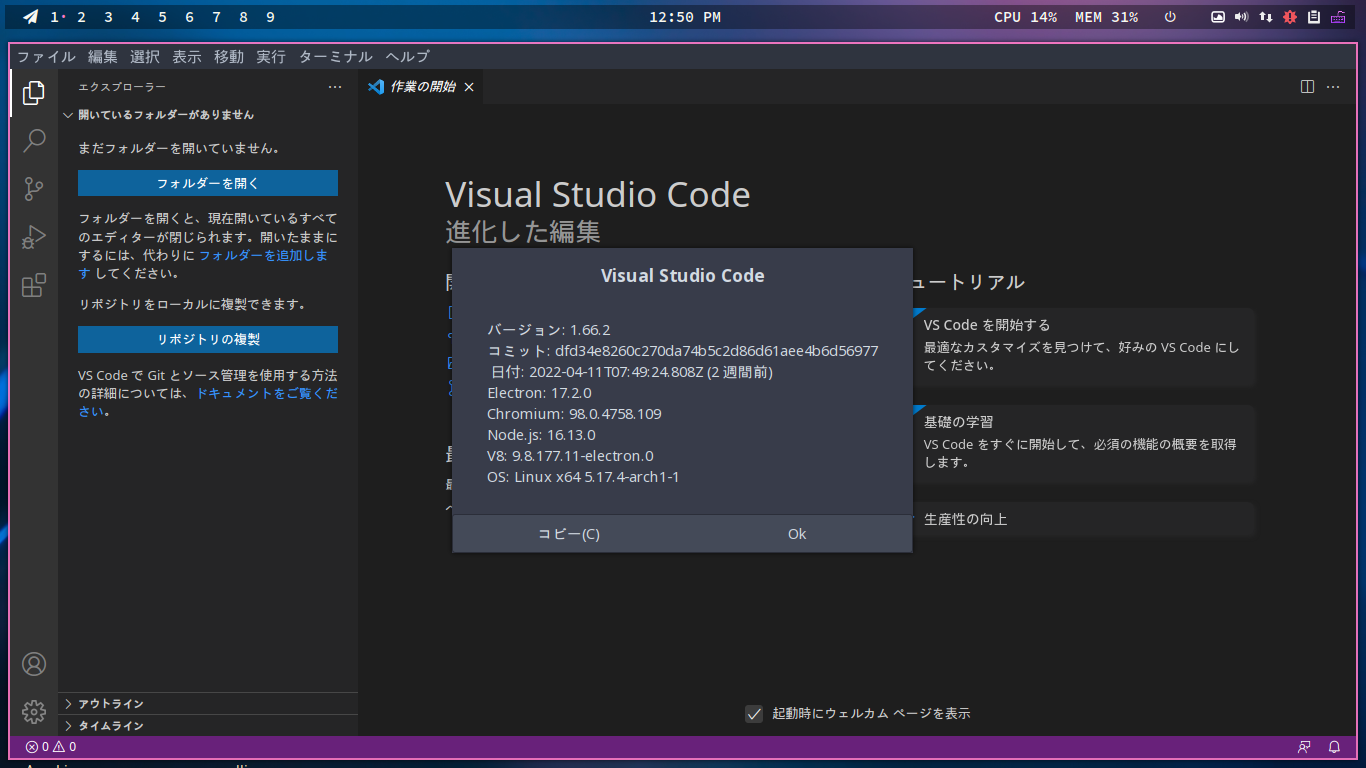Open the Source Control view
The height and width of the screenshot is (768, 1366).
click(x=34, y=188)
